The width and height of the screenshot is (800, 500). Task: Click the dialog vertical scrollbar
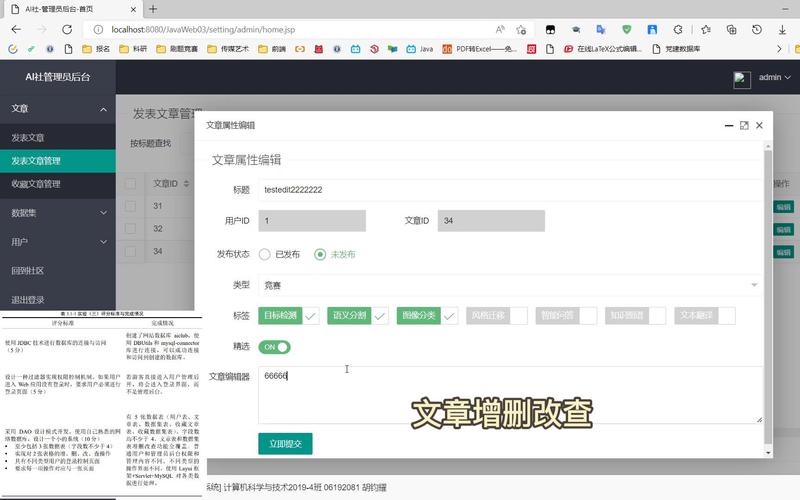pyautogui.click(x=767, y=296)
